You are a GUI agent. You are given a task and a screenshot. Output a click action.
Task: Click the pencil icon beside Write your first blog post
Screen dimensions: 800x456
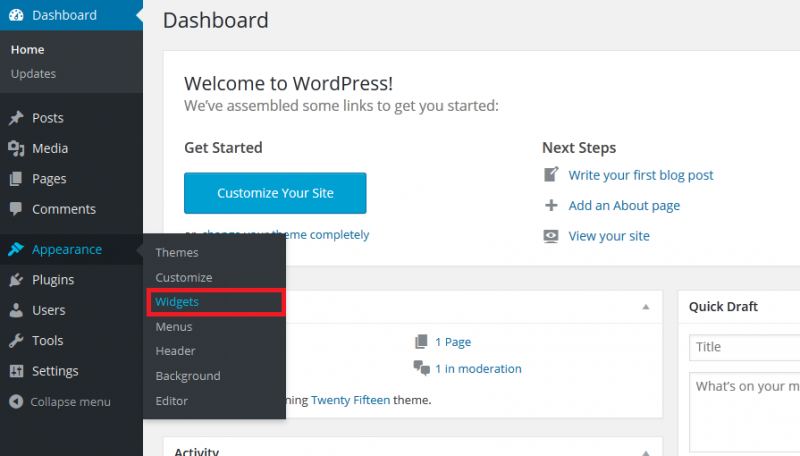551,174
